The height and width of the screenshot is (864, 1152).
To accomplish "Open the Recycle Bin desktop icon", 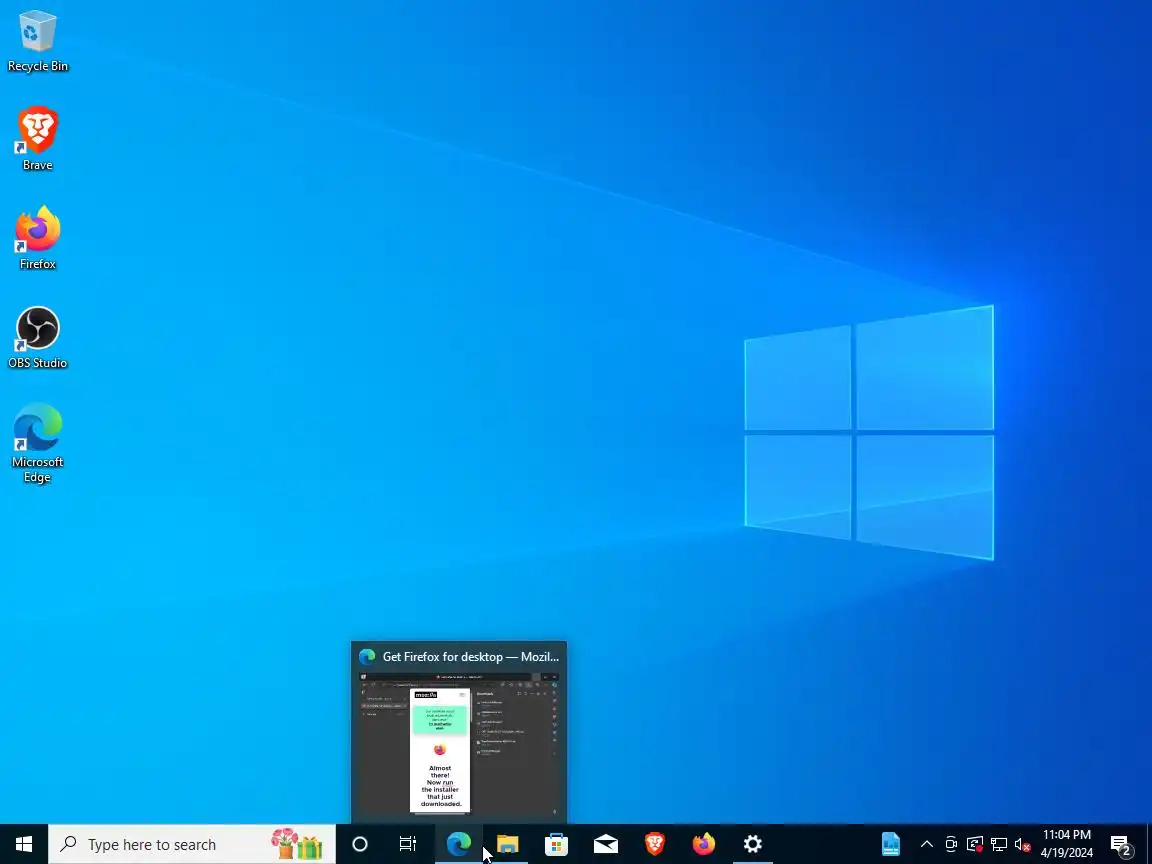I will (37, 41).
